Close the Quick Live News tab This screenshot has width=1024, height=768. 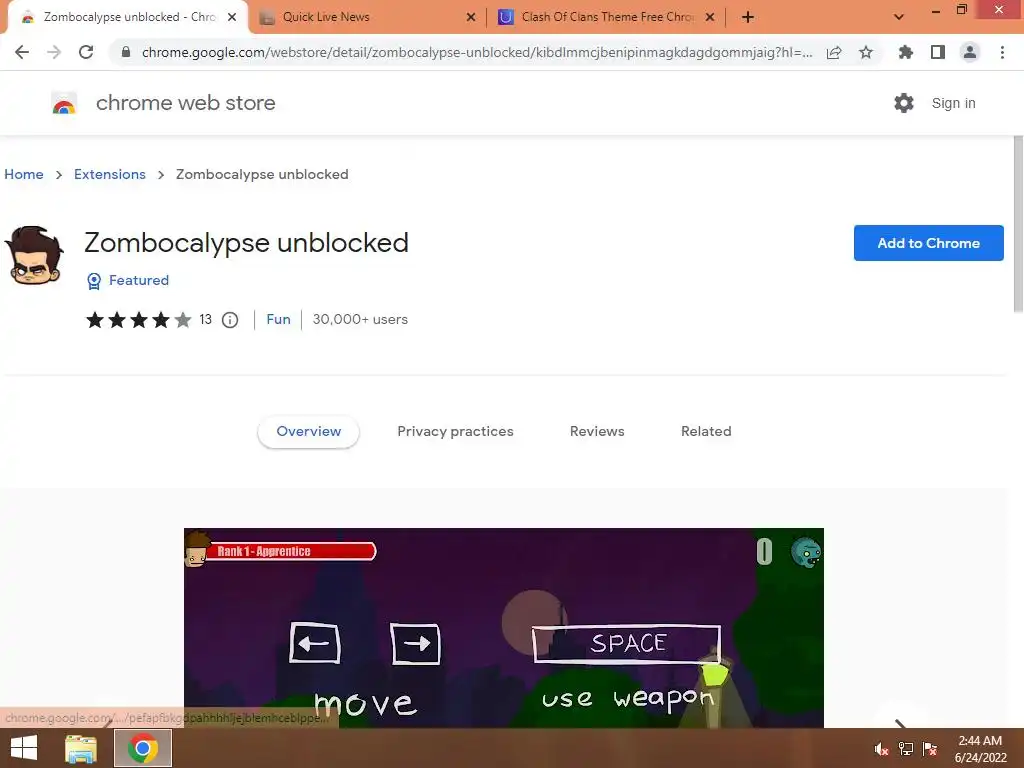pos(471,17)
